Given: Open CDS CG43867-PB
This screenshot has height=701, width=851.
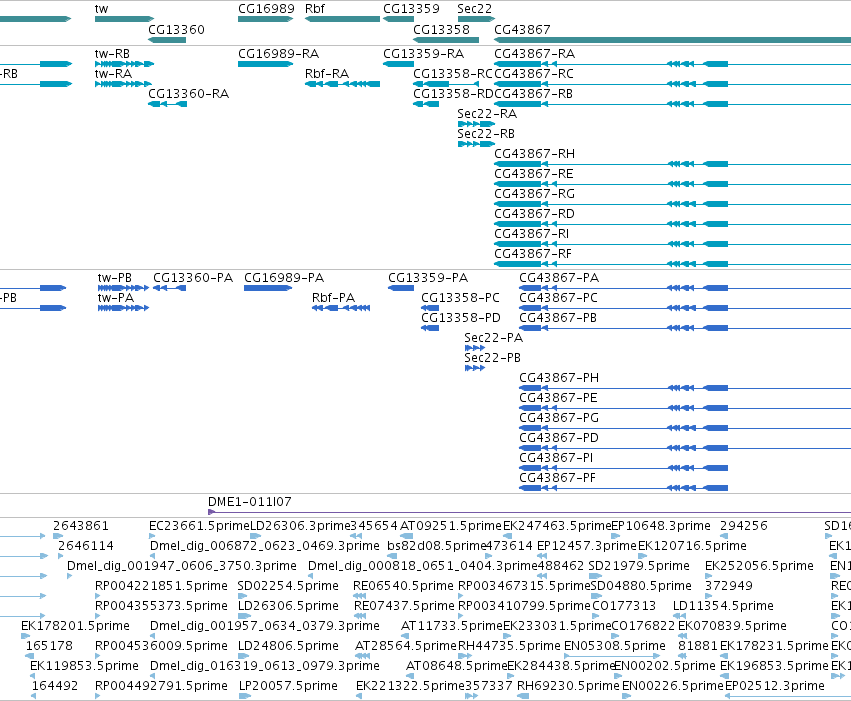Looking at the screenshot, I should pos(558,318).
